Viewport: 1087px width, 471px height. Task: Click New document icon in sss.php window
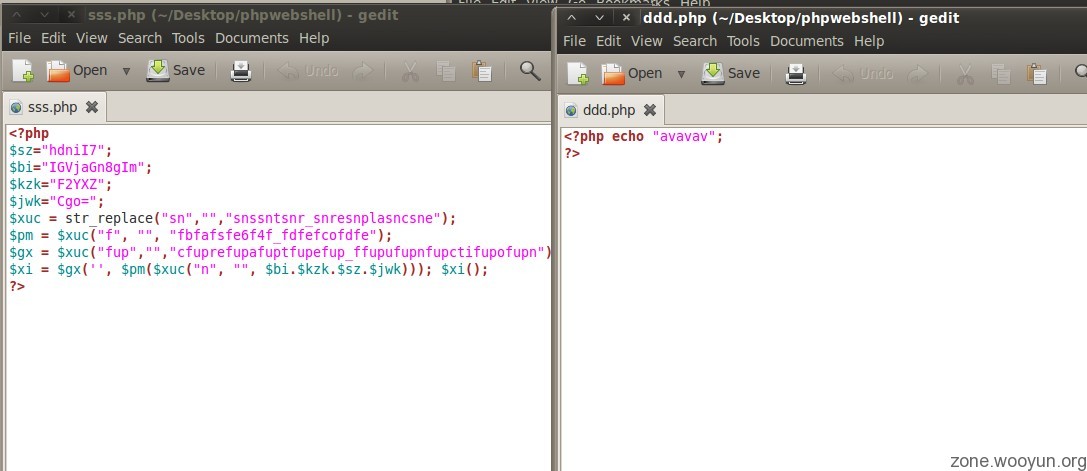(23, 71)
